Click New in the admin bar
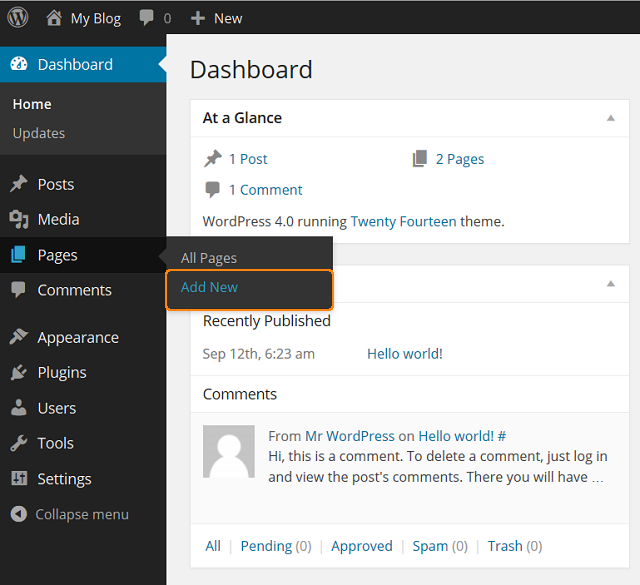This screenshot has width=640, height=585. coord(228,18)
